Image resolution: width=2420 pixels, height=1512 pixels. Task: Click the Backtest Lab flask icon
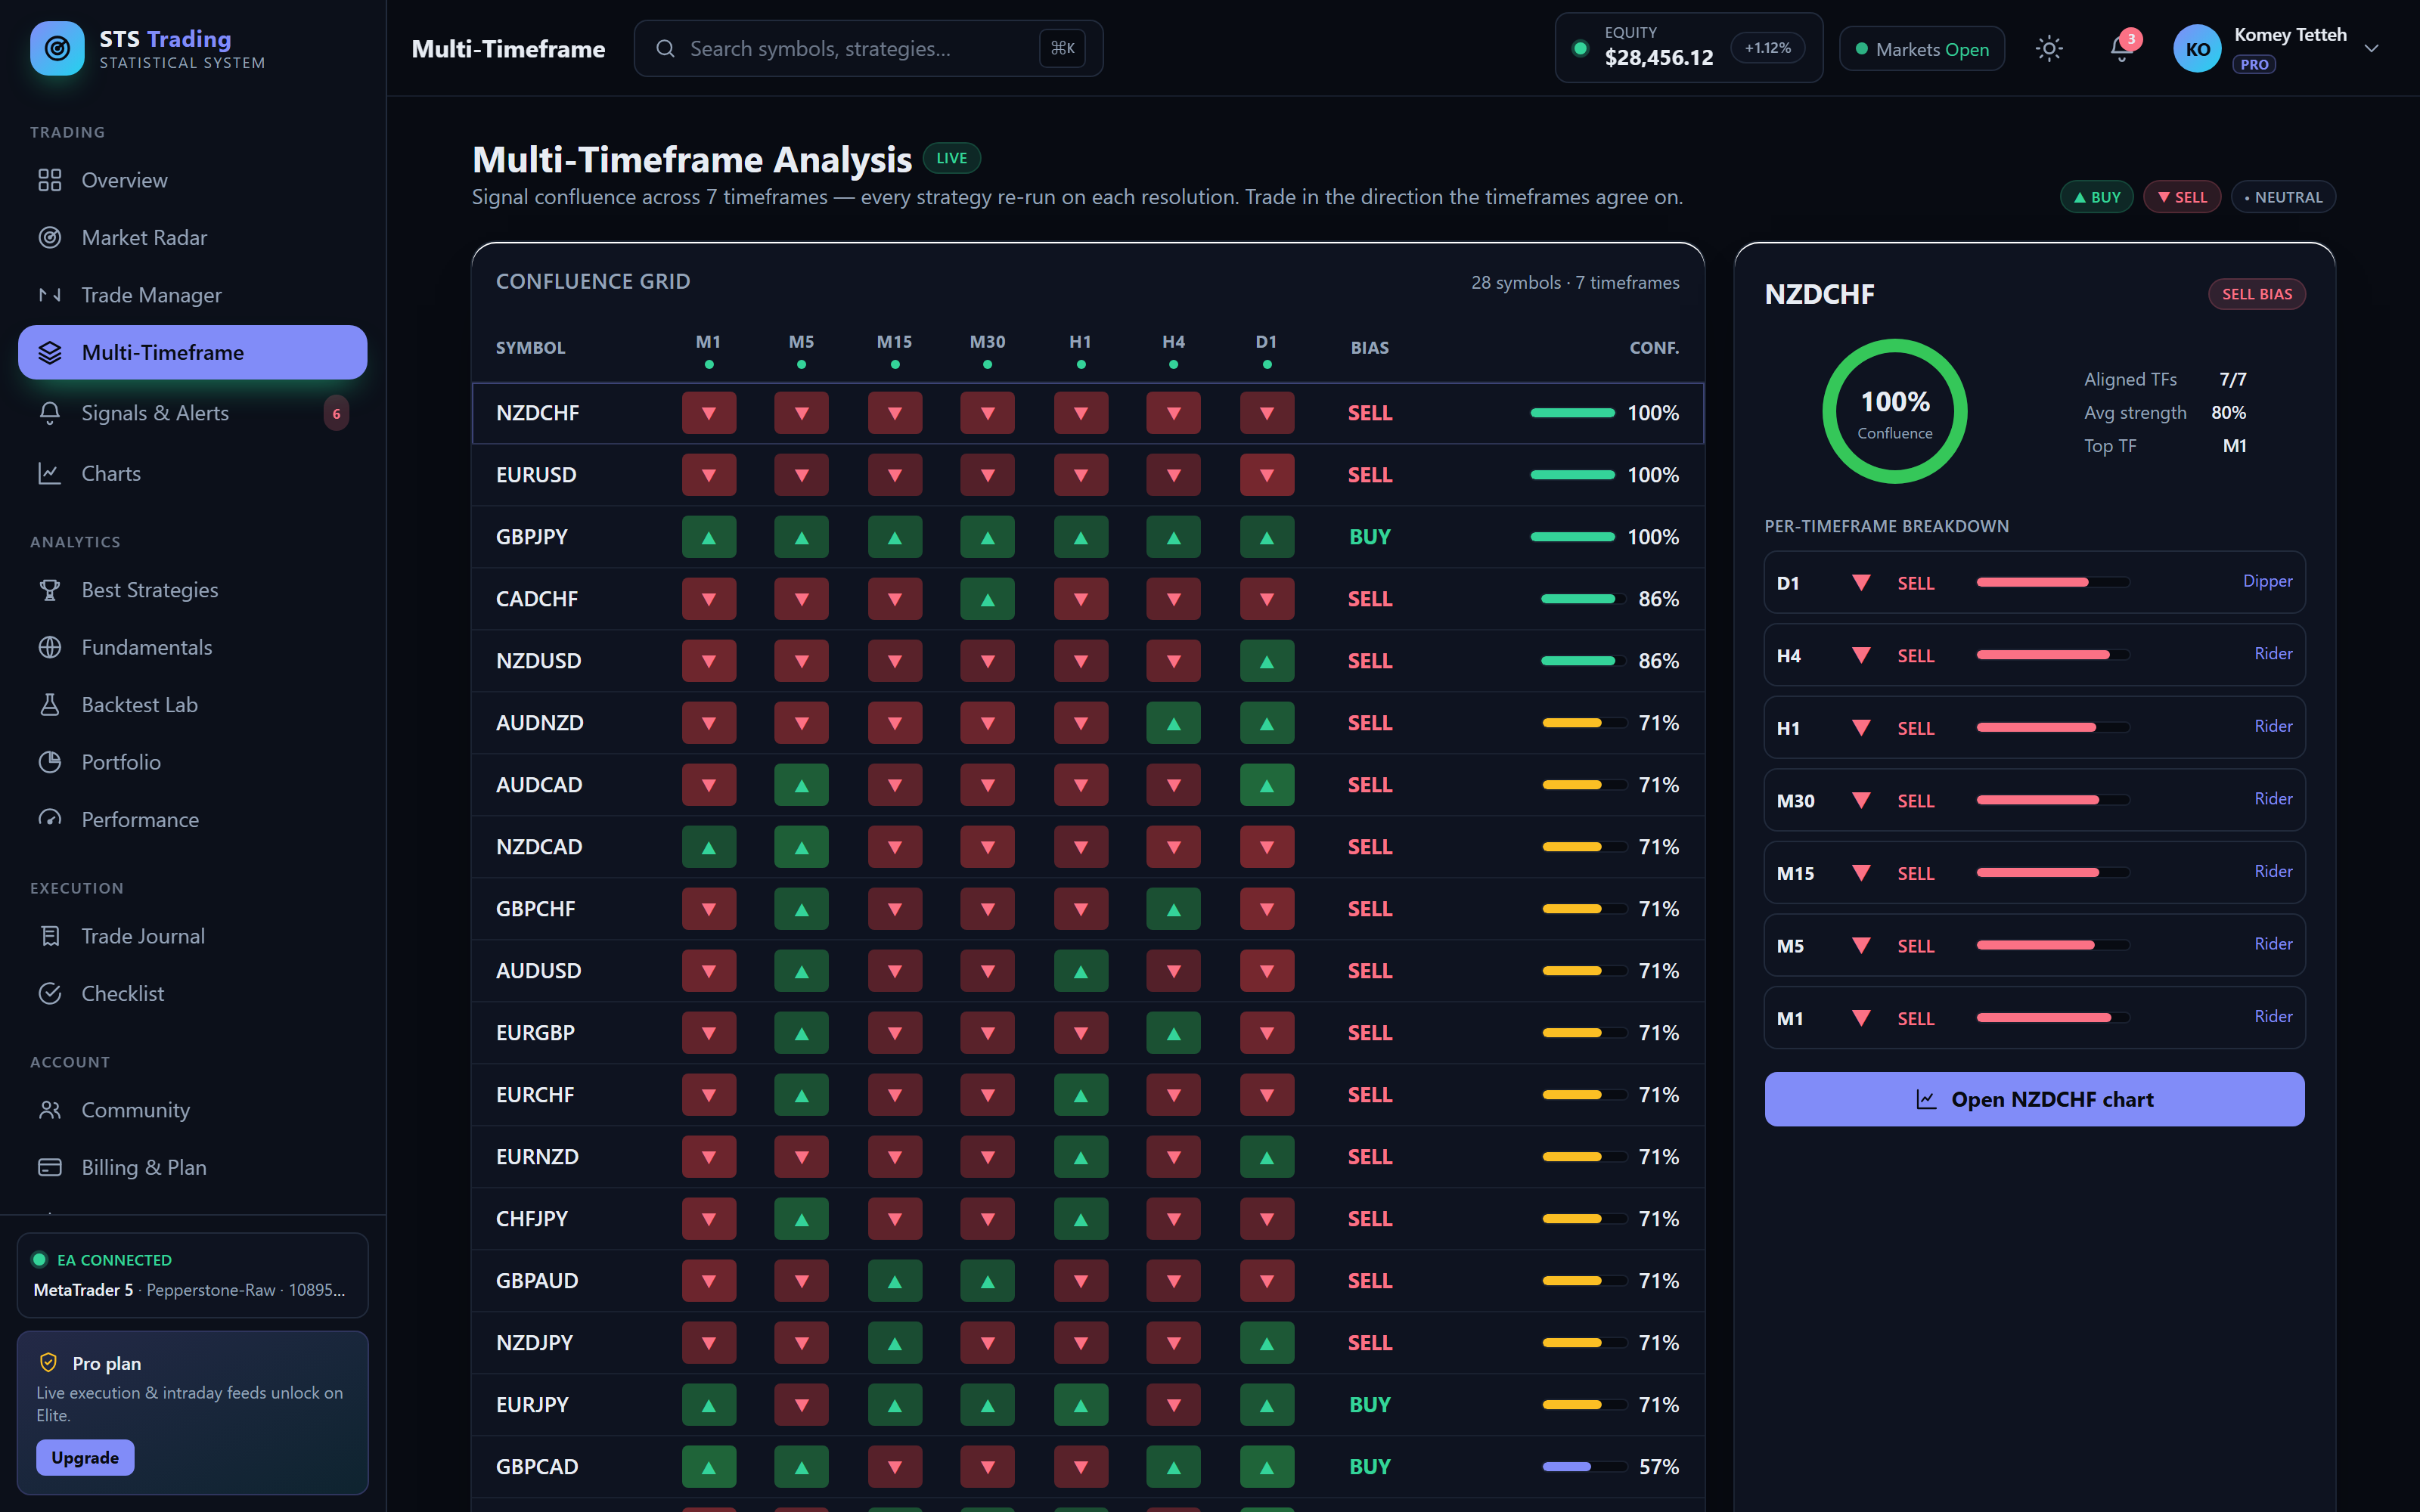50,704
